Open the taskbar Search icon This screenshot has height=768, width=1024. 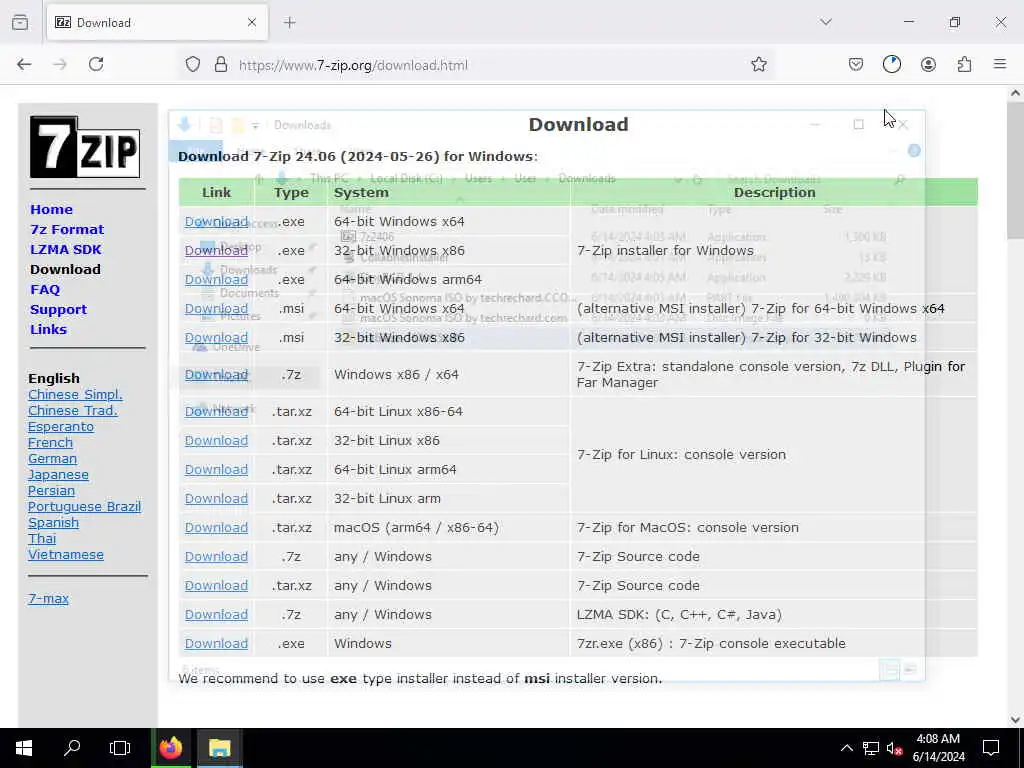tap(72, 748)
